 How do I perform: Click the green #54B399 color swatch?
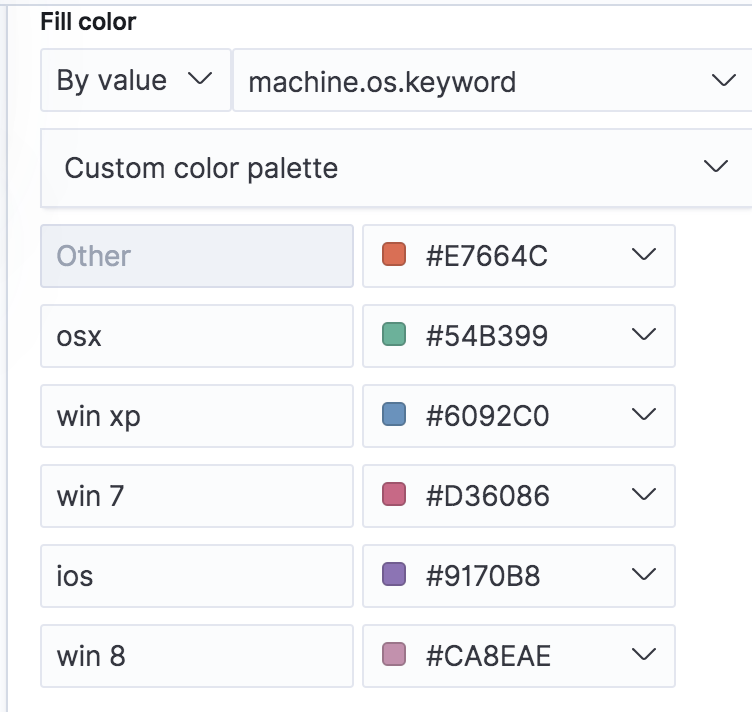394,335
